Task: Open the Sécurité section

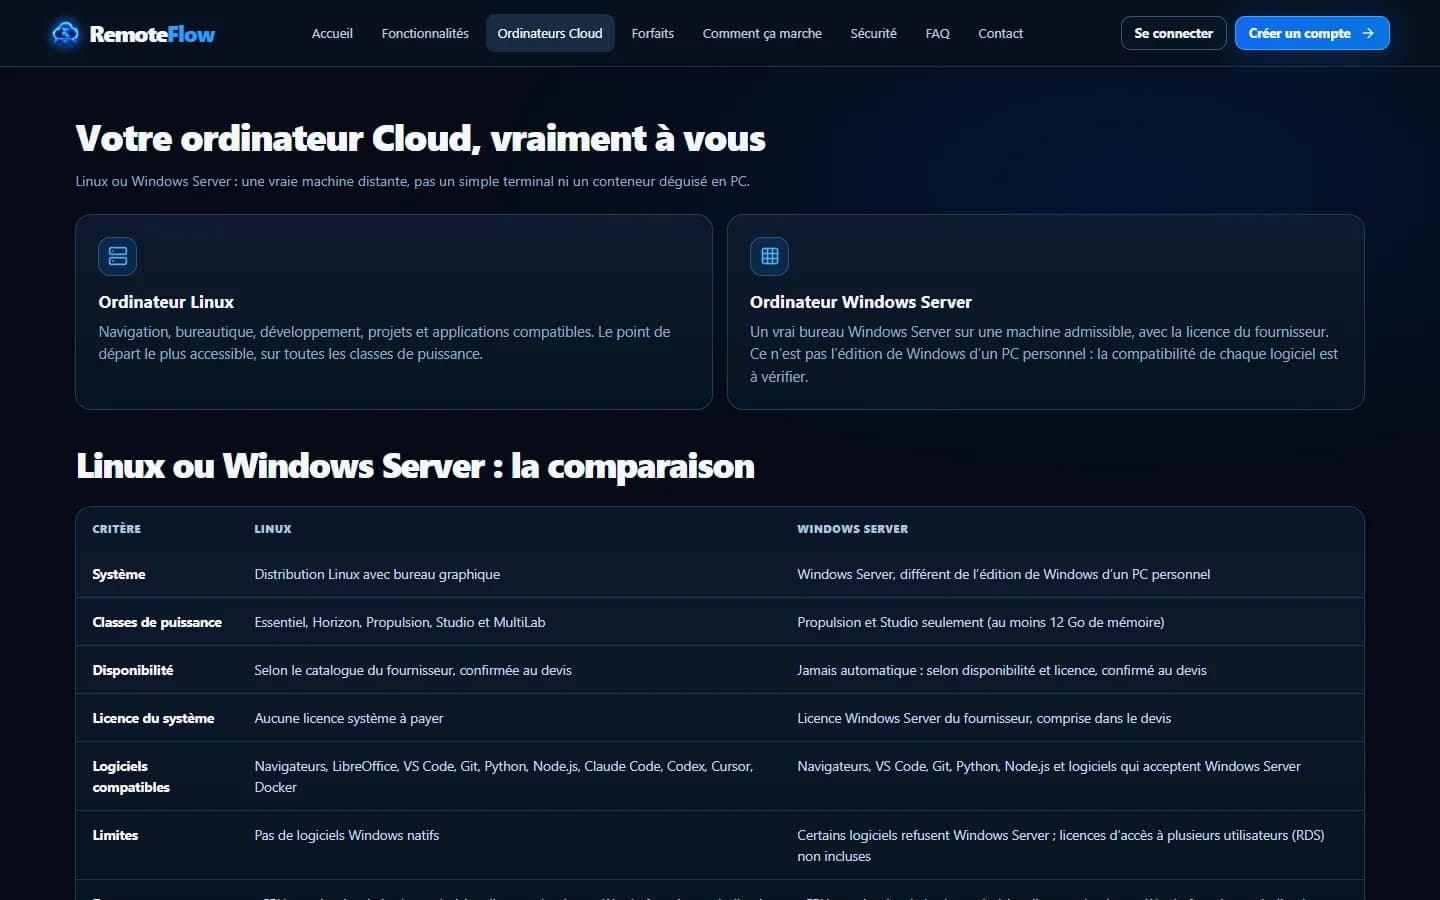Action: coord(873,33)
